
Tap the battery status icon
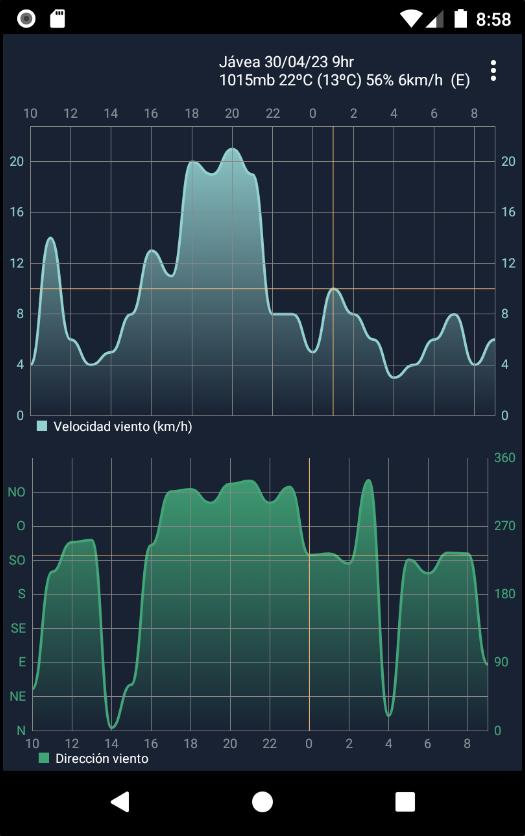460,19
